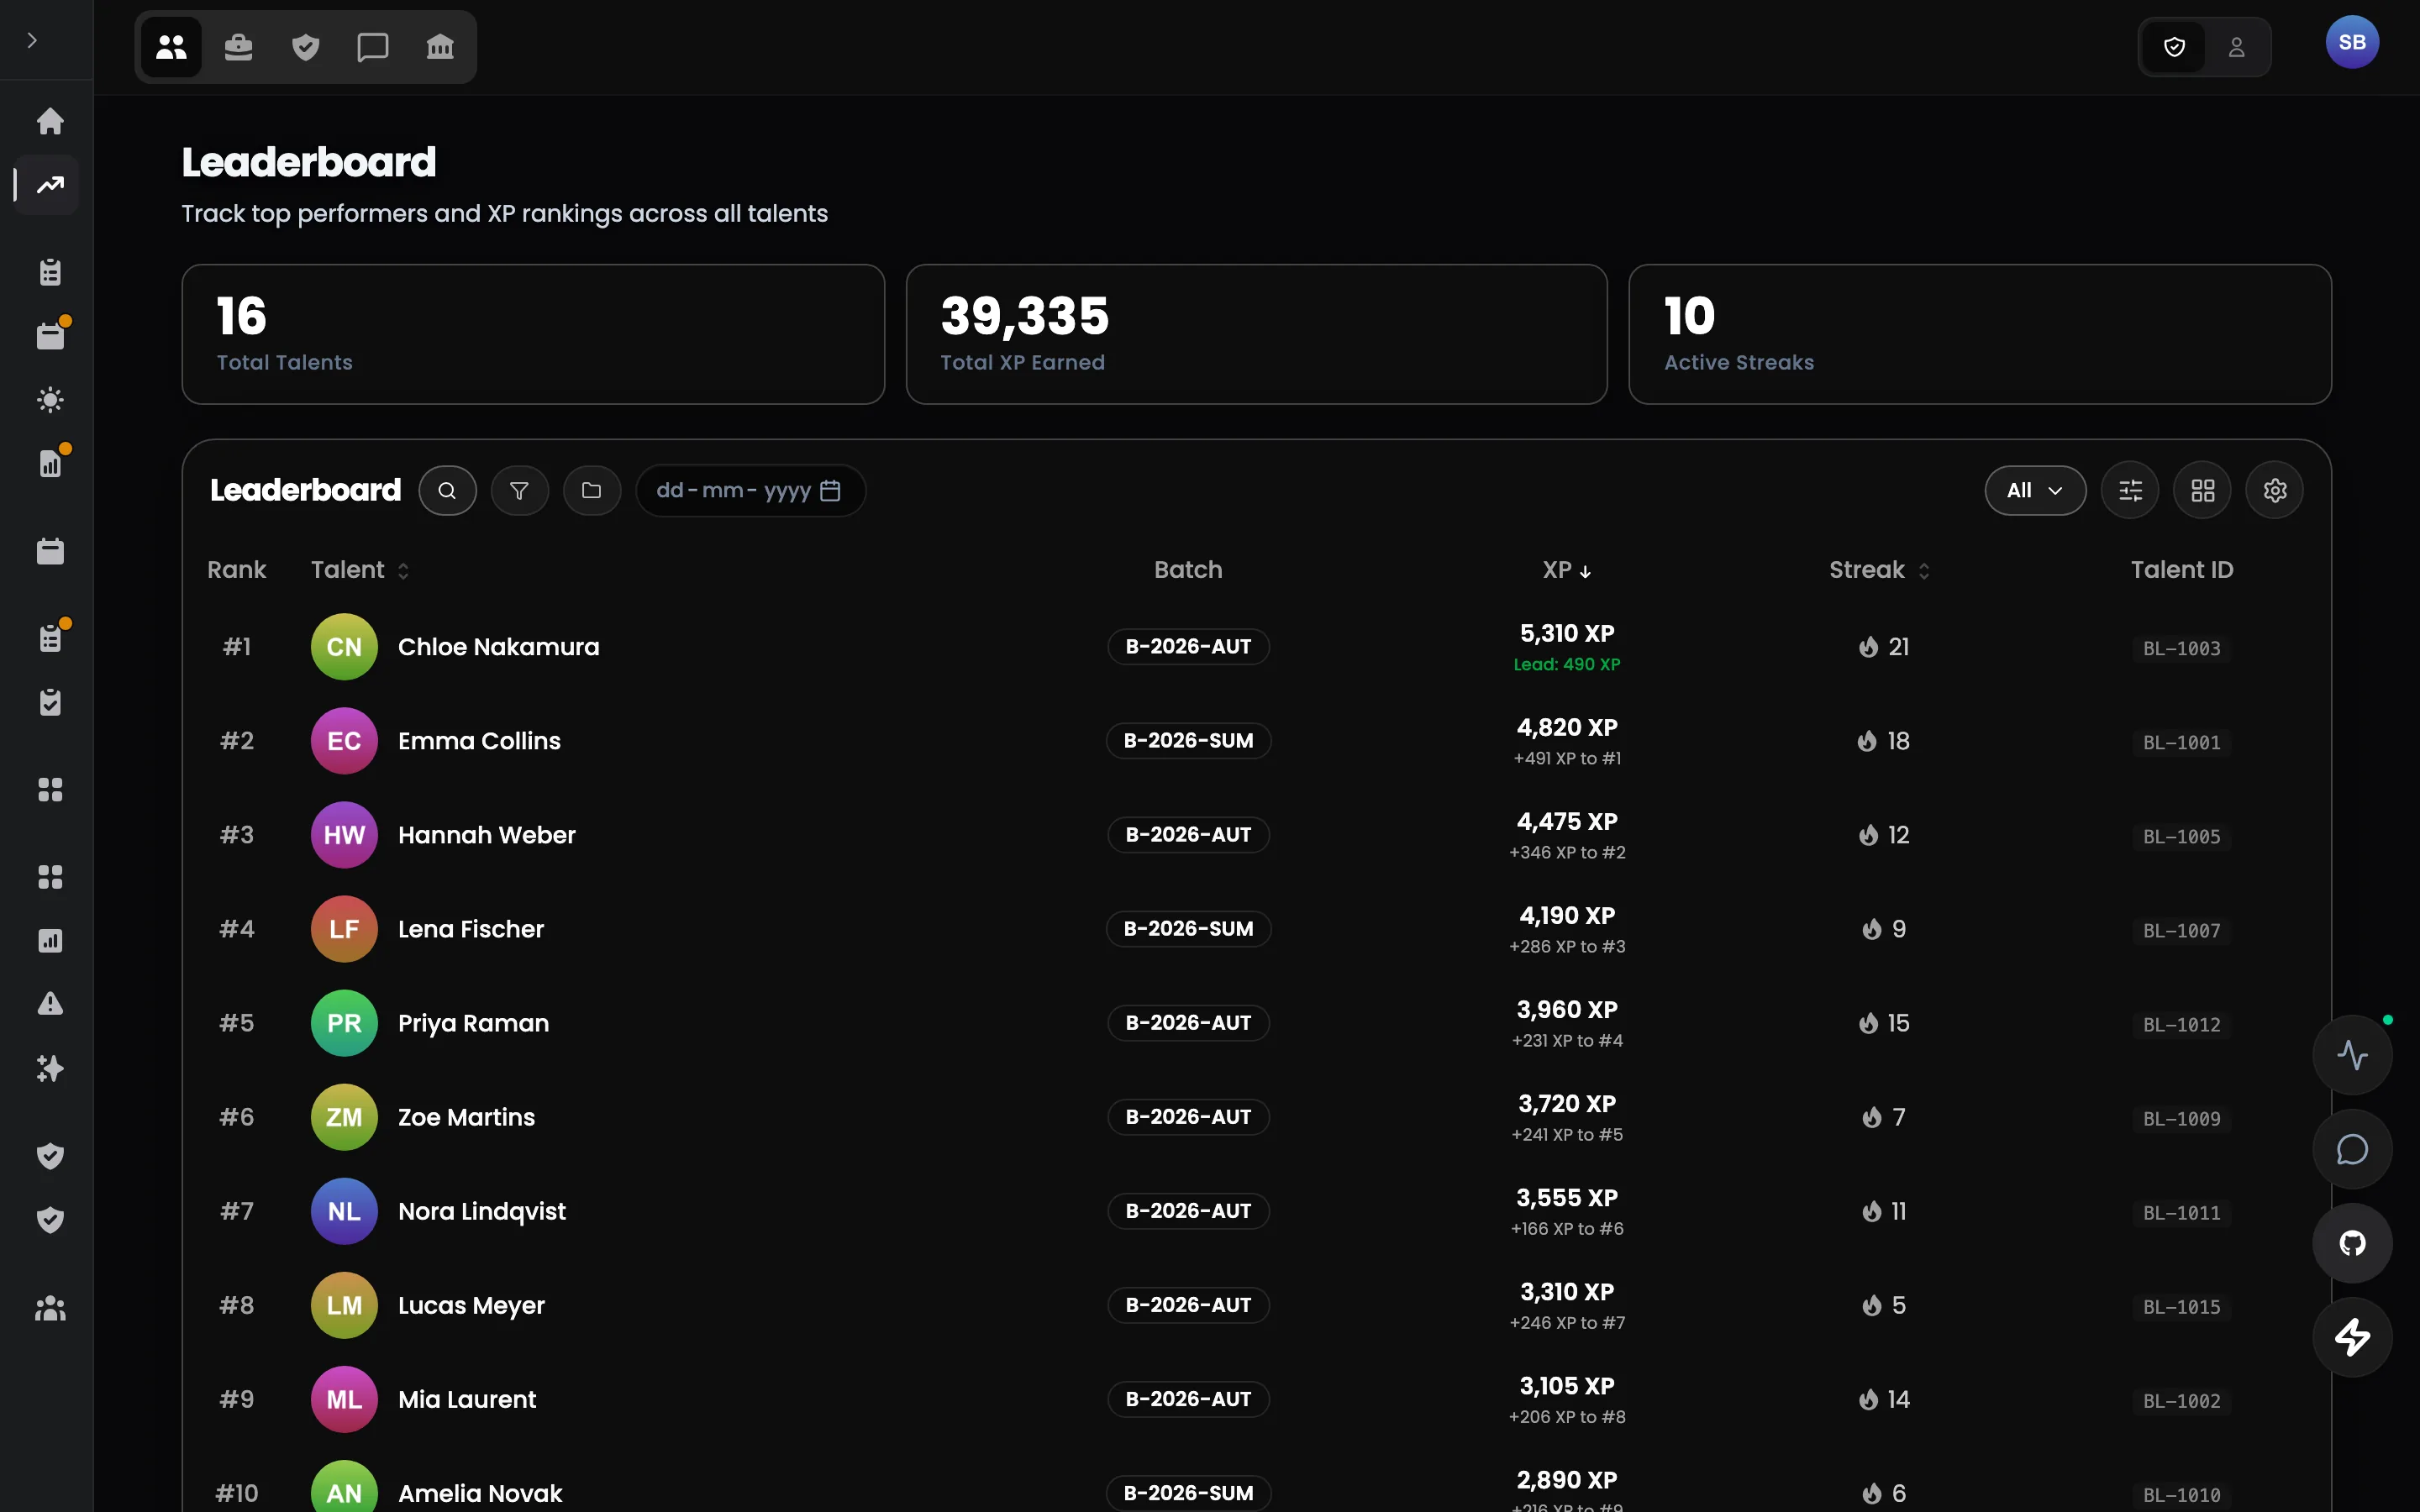
Task: Toggle the user mode button in header
Action: point(2237,47)
